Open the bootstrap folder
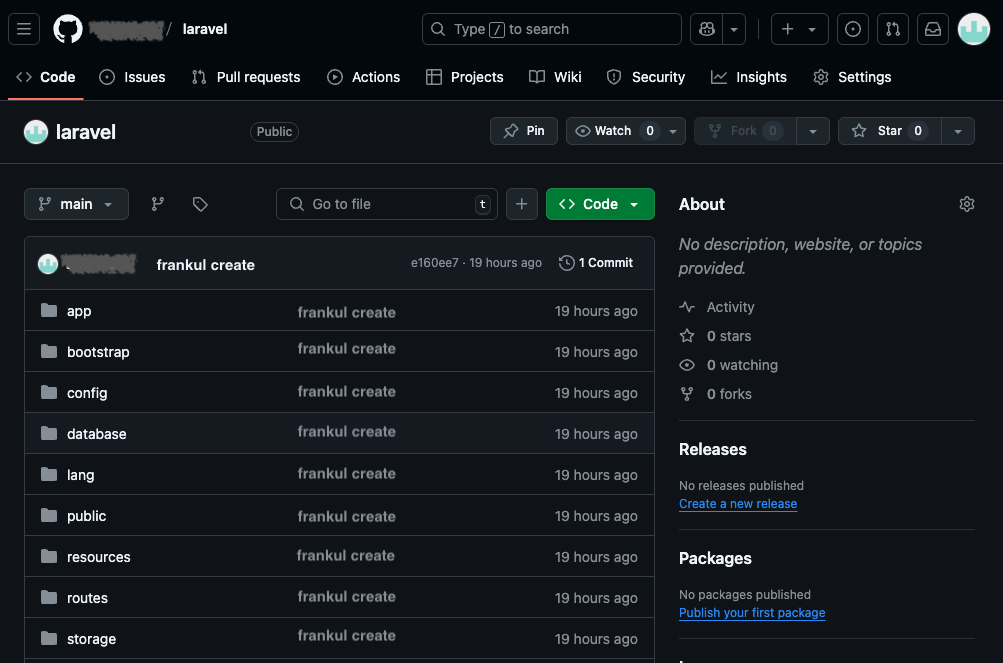This screenshot has height=663, width=1003. click(98, 352)
